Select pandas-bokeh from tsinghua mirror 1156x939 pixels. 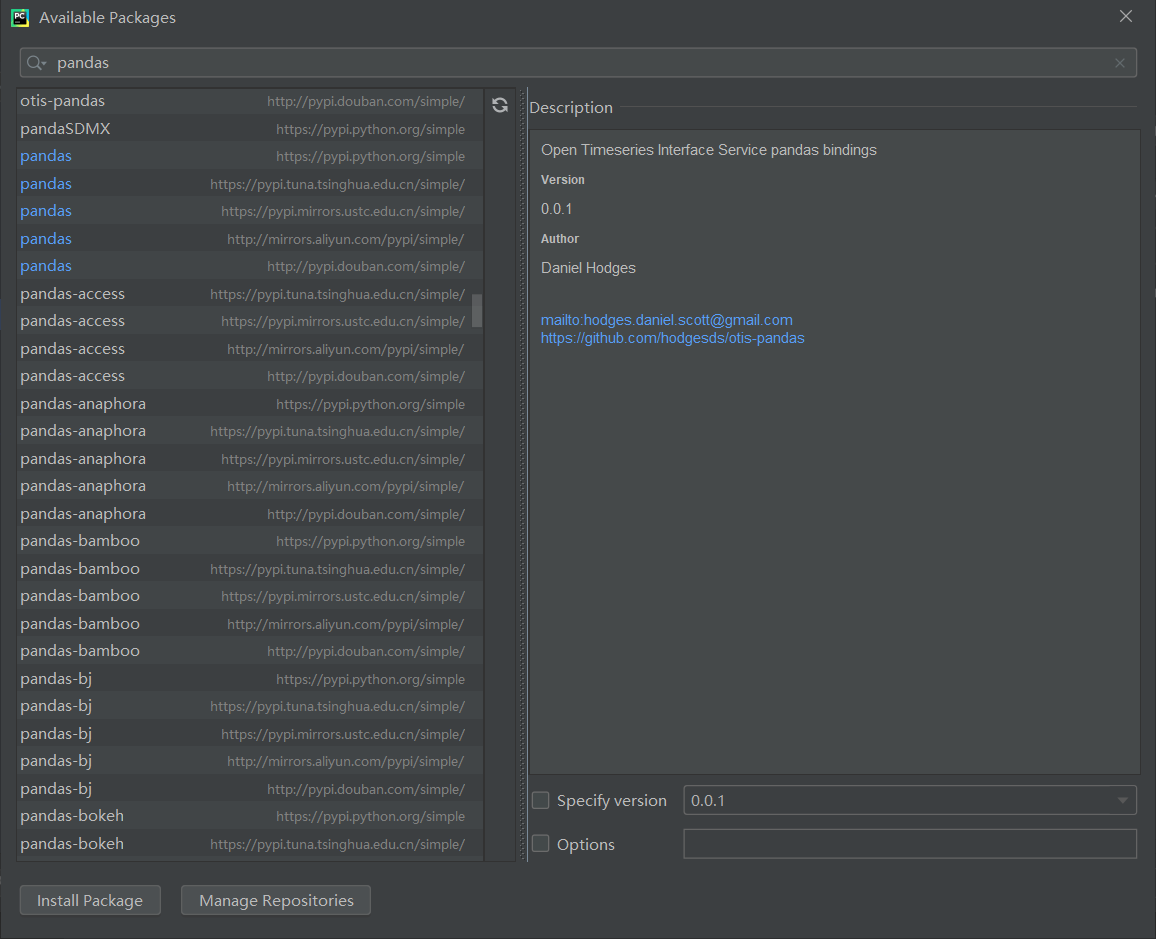coord(251,844)
